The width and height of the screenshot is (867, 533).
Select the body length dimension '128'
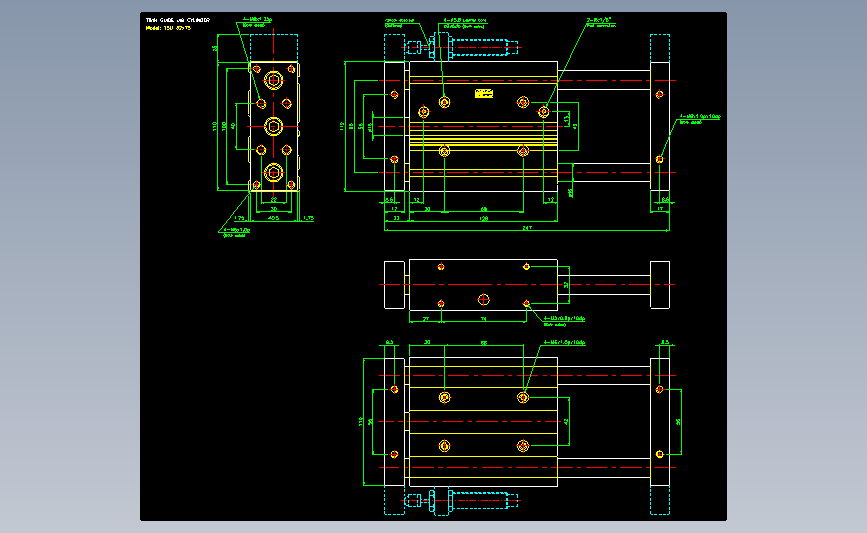484,218
